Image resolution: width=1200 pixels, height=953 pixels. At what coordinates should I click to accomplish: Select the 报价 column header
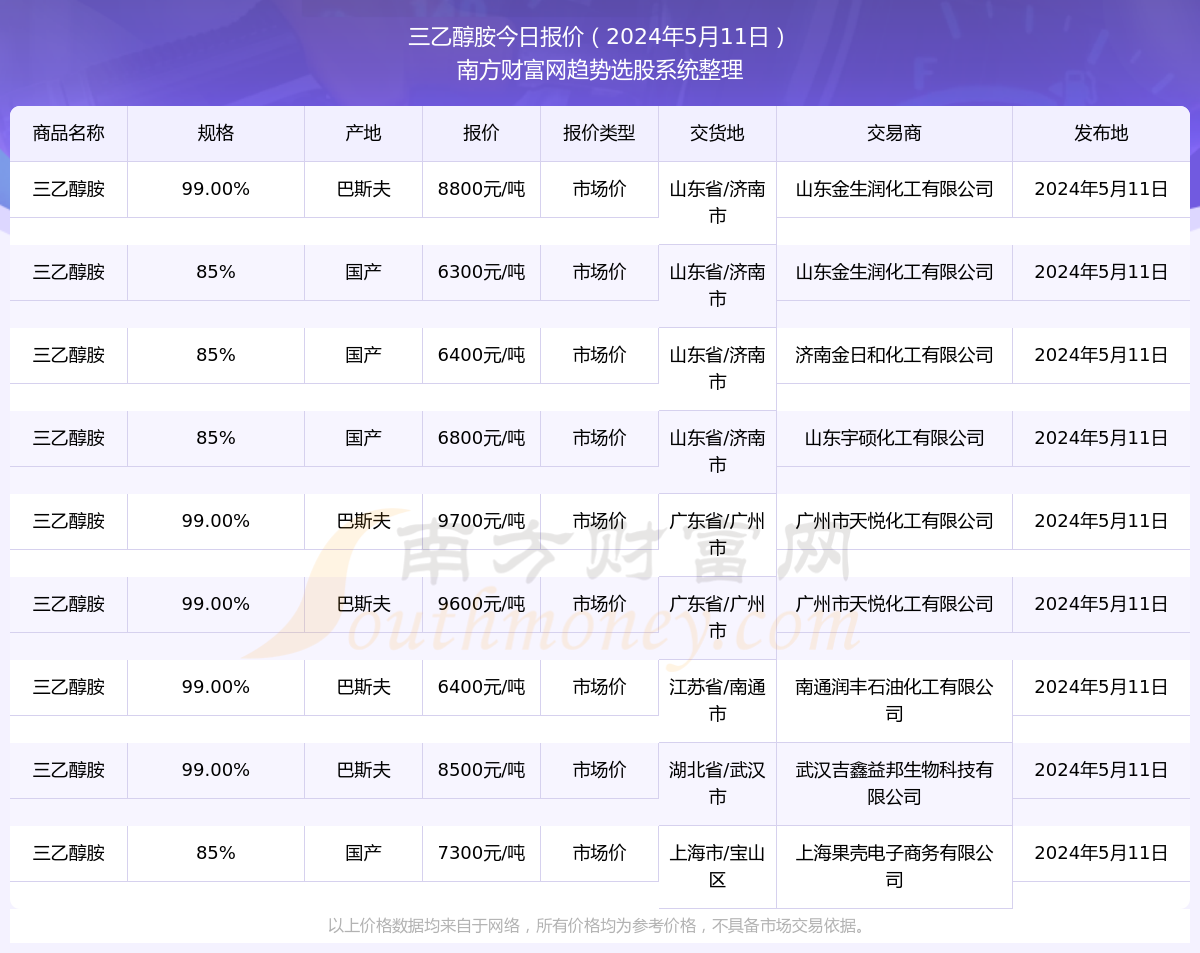481,133
